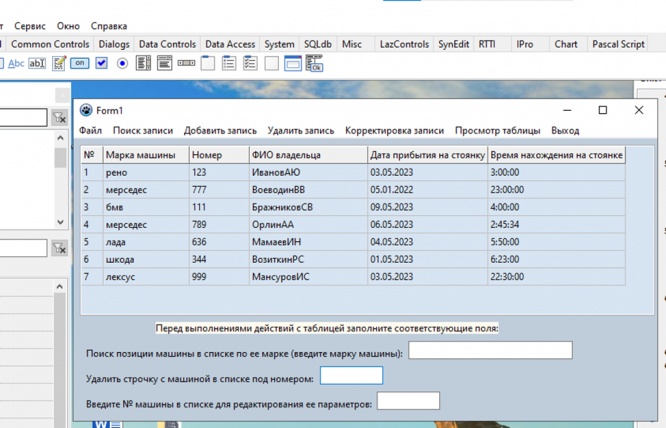666x428 pixels.
Task: Focus the delete row number field
Action: coord(351,376)
